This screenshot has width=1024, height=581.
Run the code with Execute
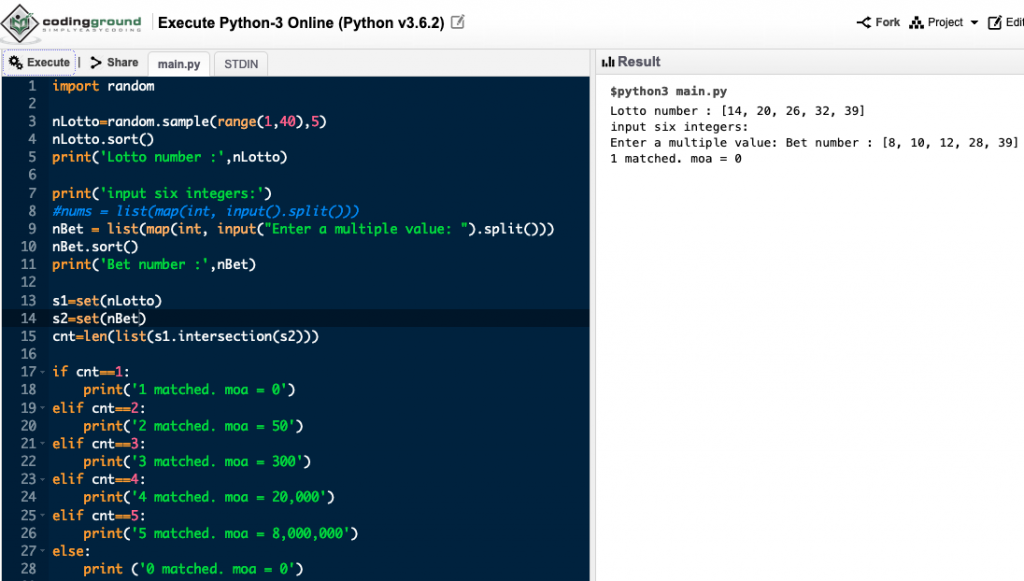coord(39,63)
